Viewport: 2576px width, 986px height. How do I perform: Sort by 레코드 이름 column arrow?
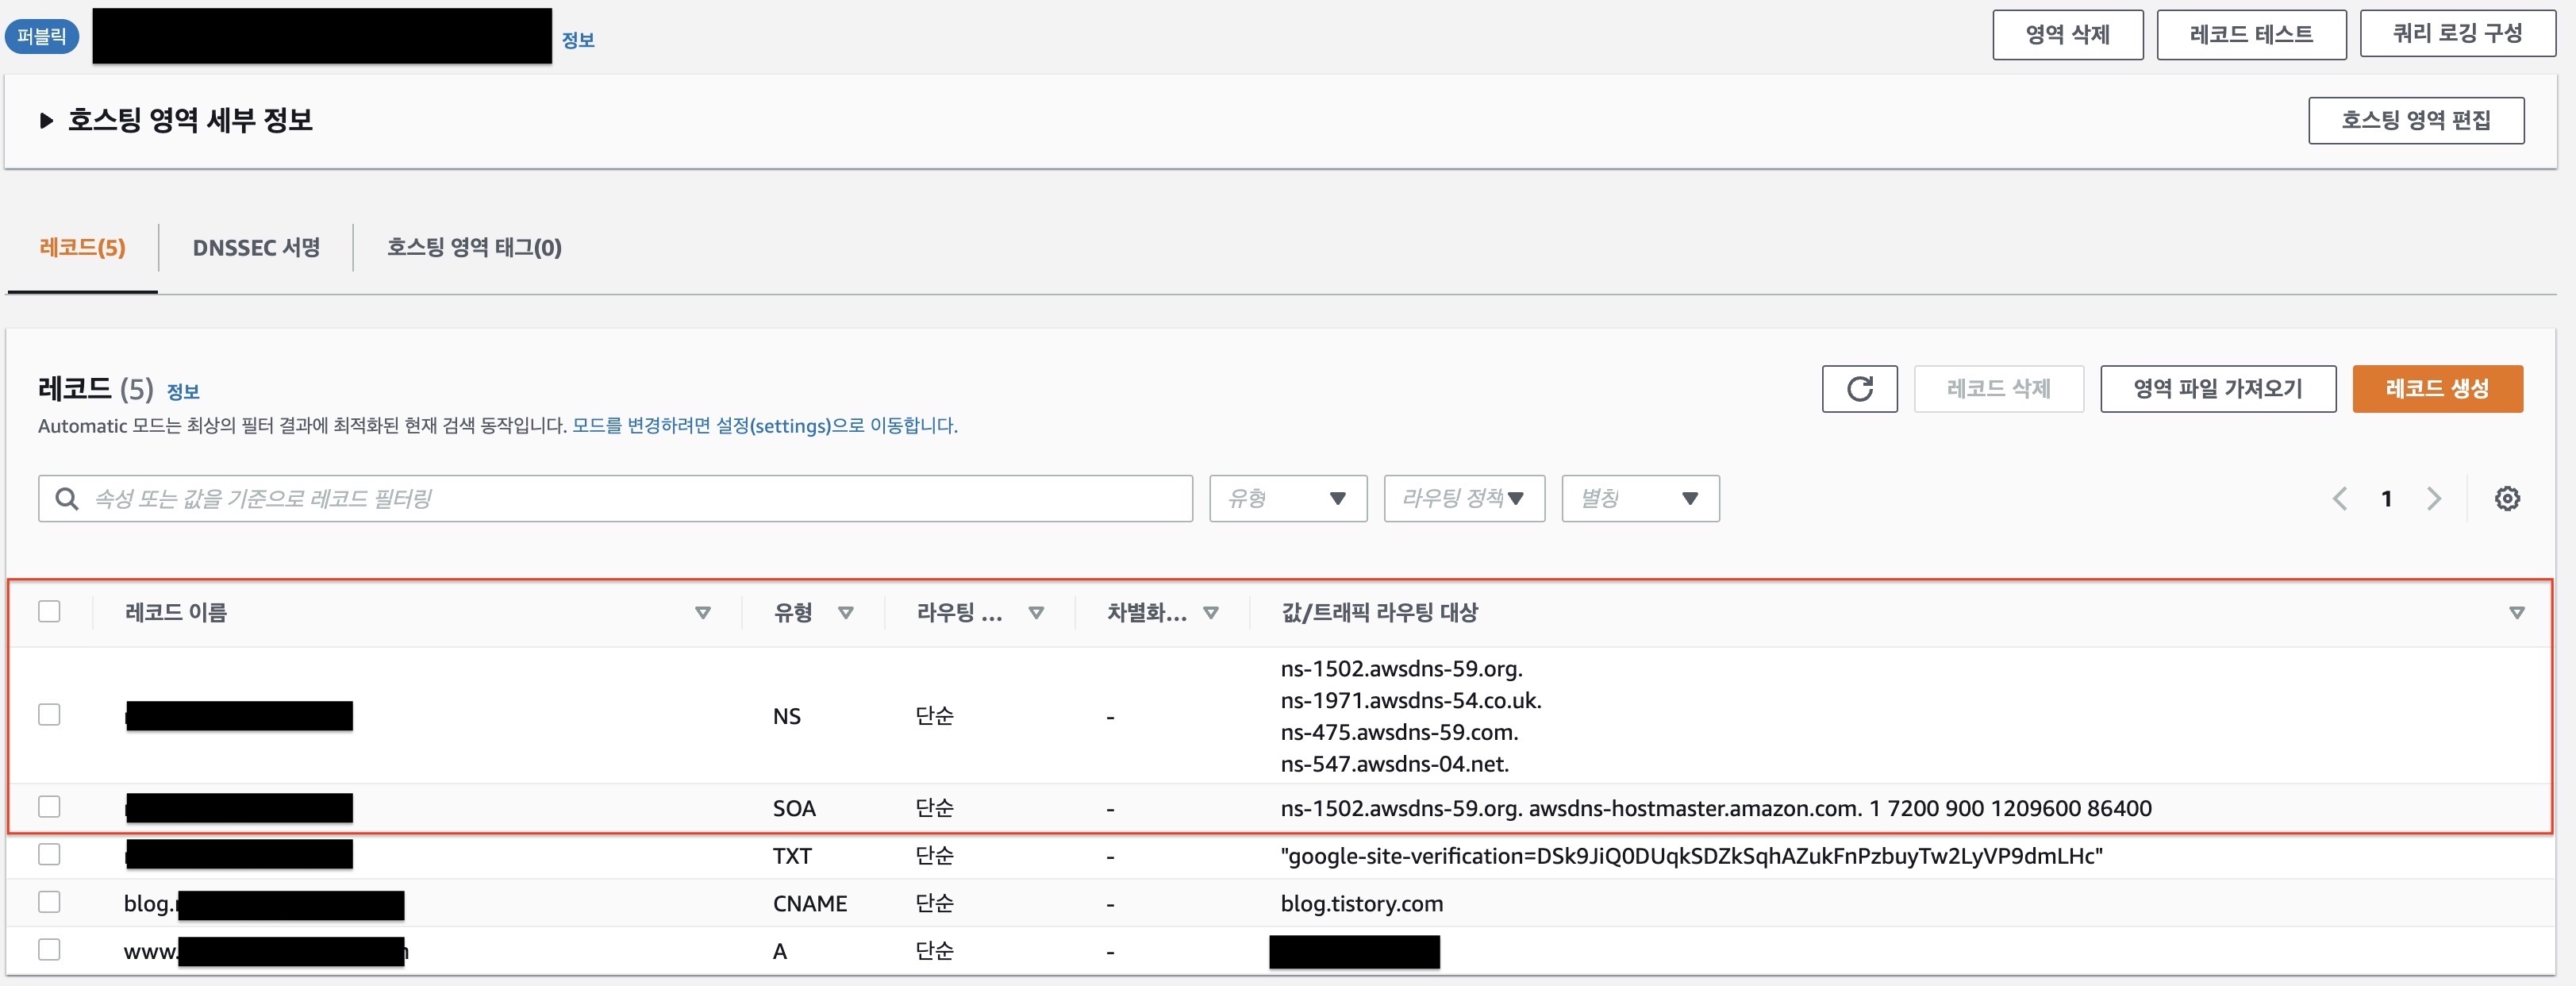click(702, 612)
